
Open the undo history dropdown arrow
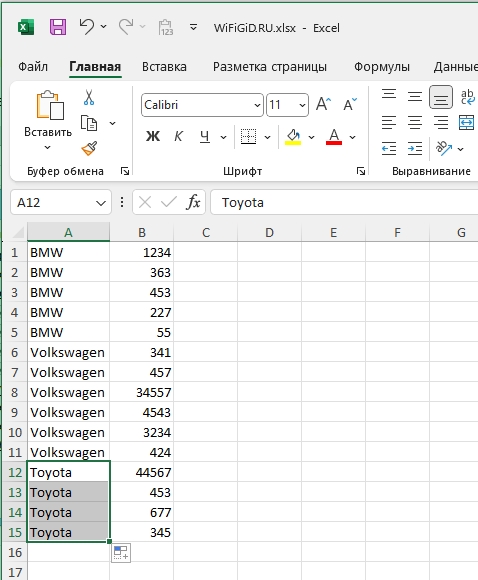click(x=104, y=27)
